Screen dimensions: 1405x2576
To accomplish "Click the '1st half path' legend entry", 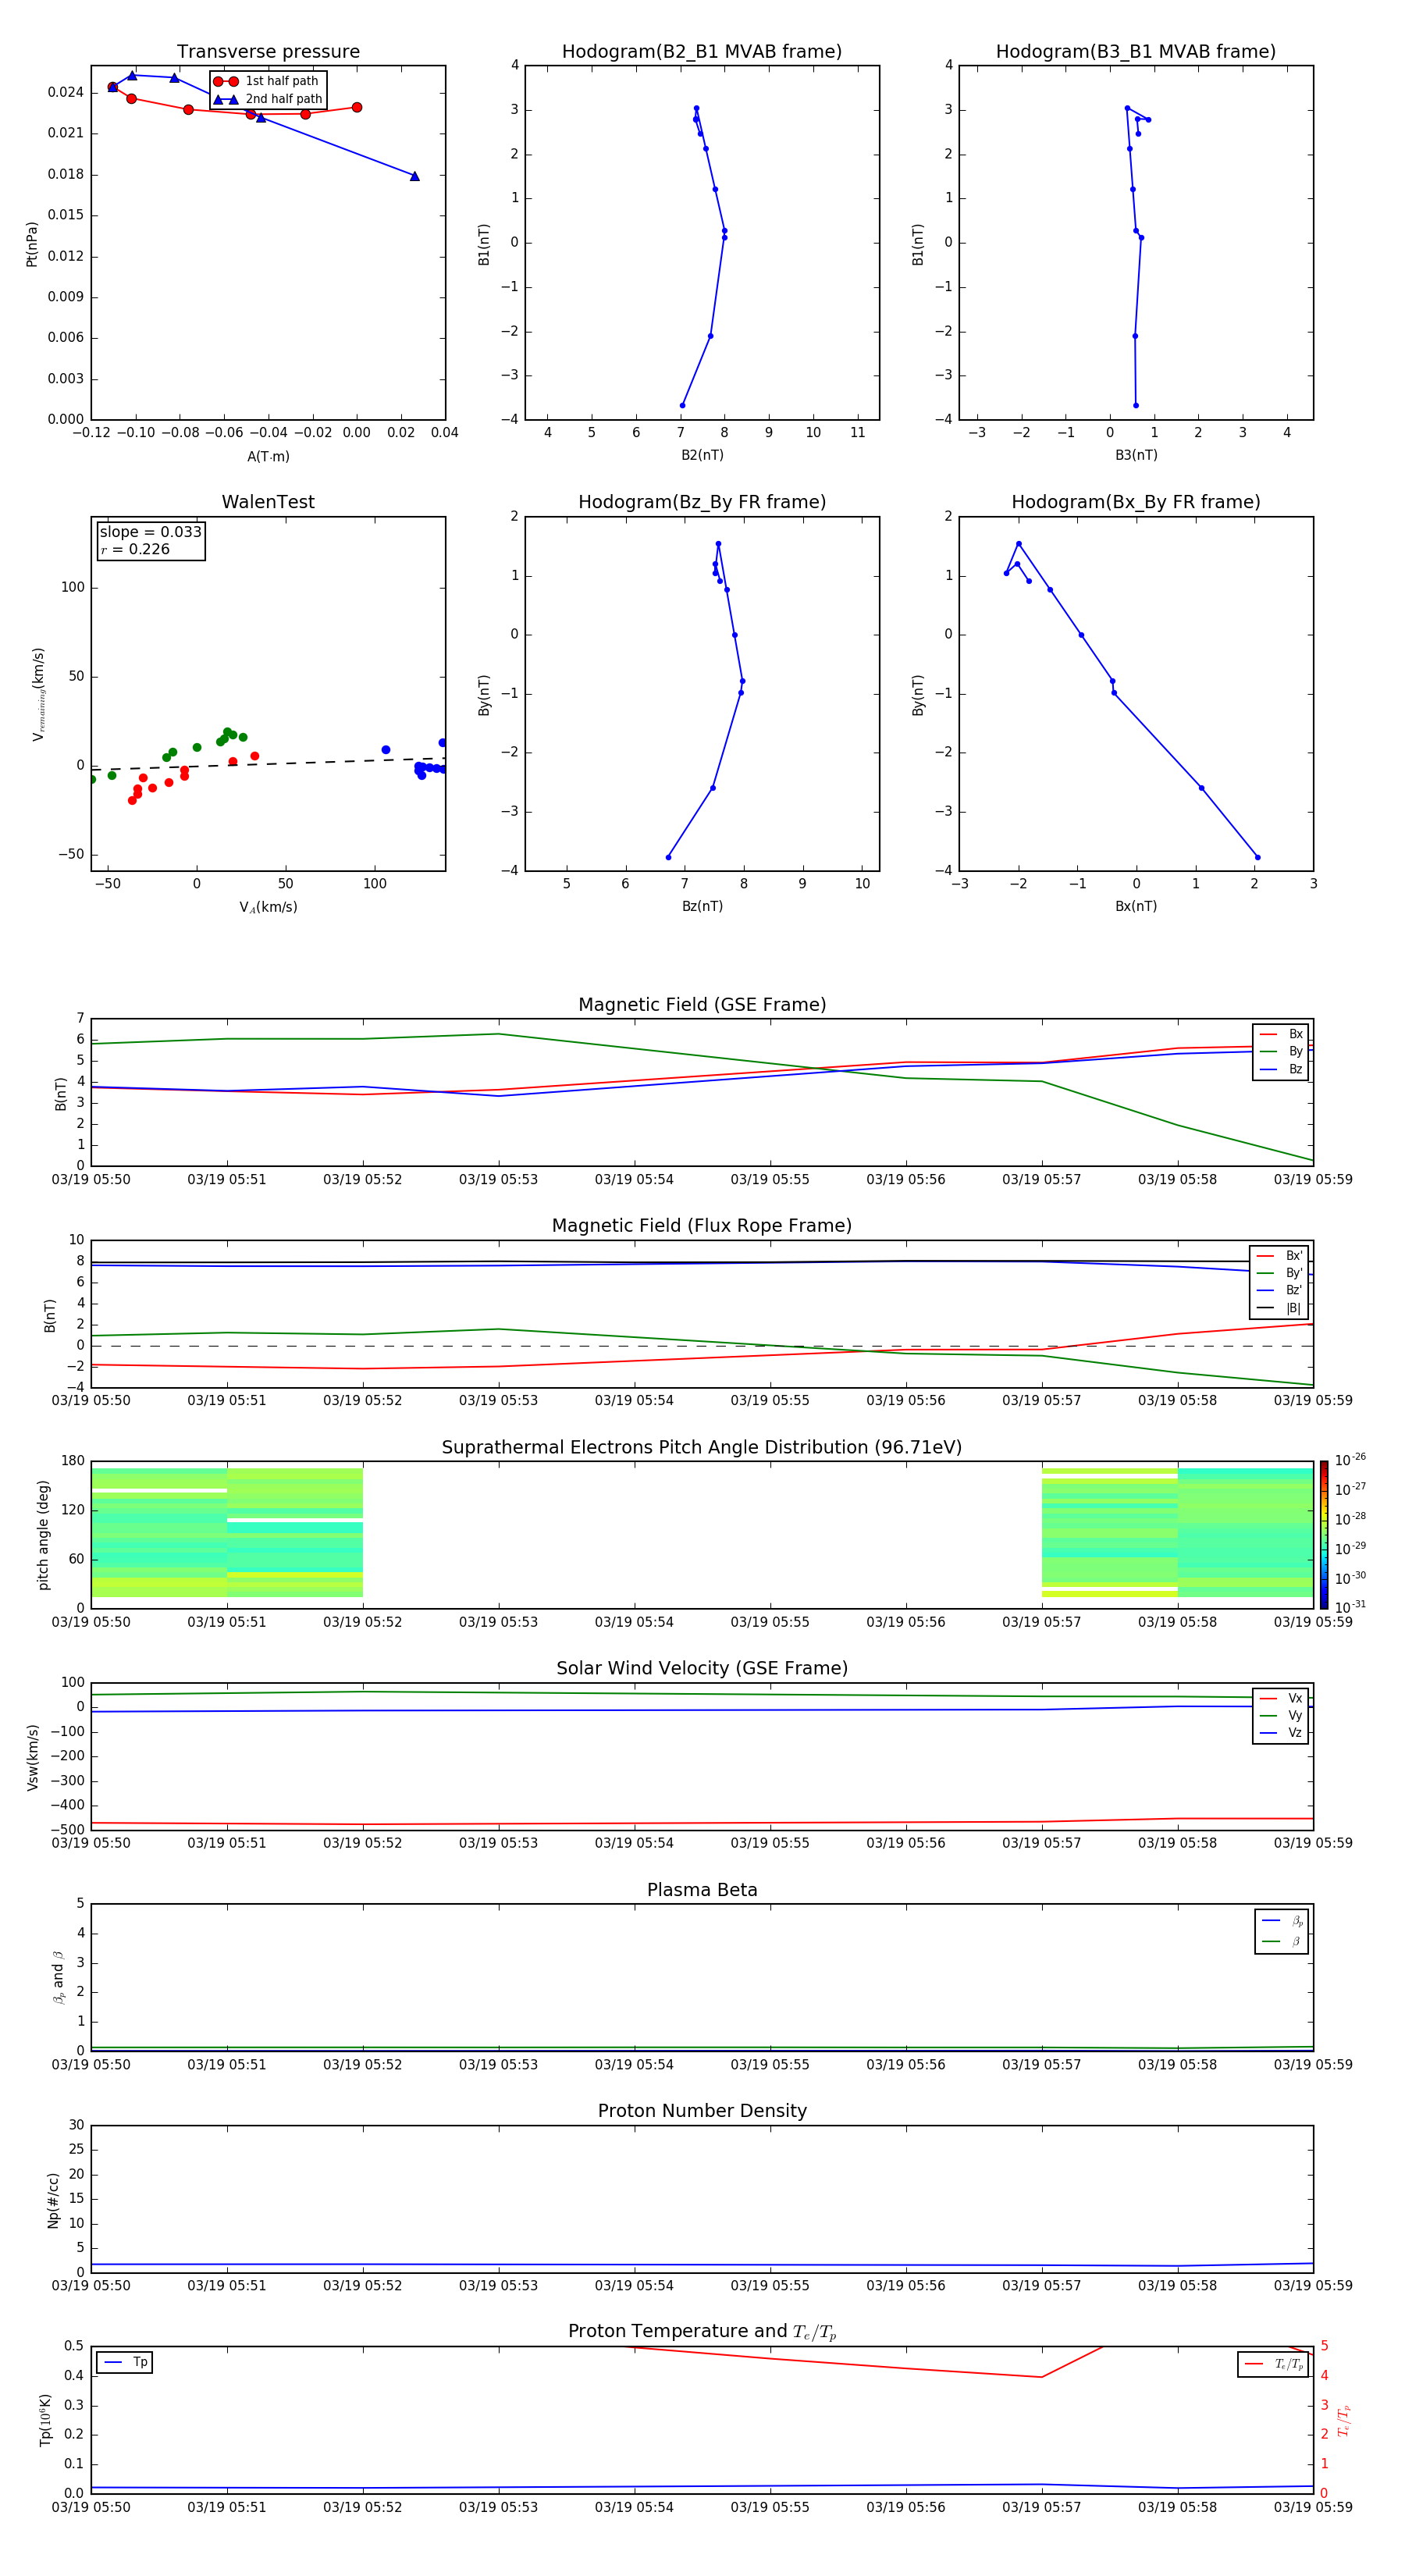I will click(x=267, y=81).
